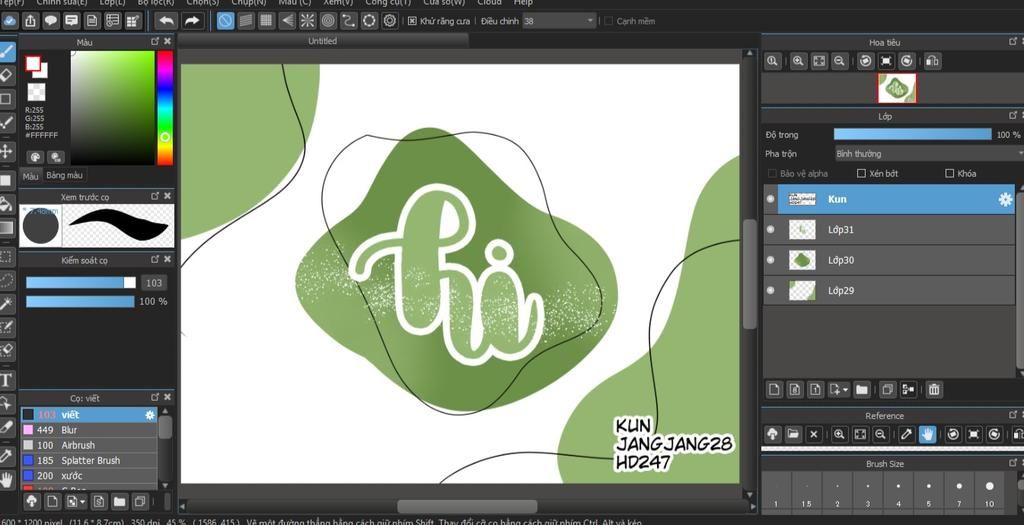Switch to the Bảng màu tab
Image resolution: width=1024 pixels, height=525 pixels.
point(64,176)
